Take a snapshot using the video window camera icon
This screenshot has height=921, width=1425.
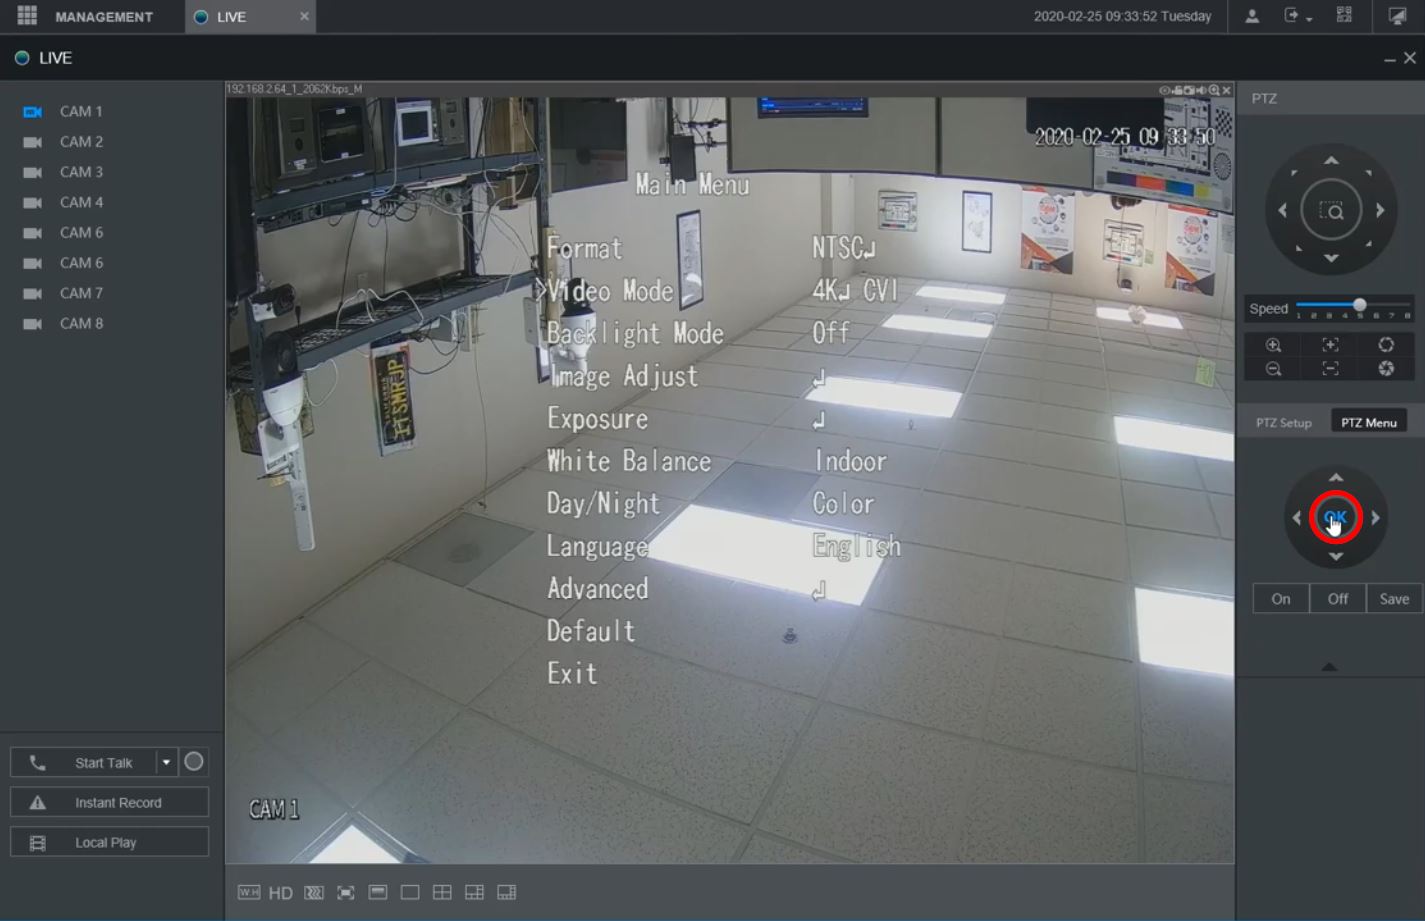[x=1190, y=89]
